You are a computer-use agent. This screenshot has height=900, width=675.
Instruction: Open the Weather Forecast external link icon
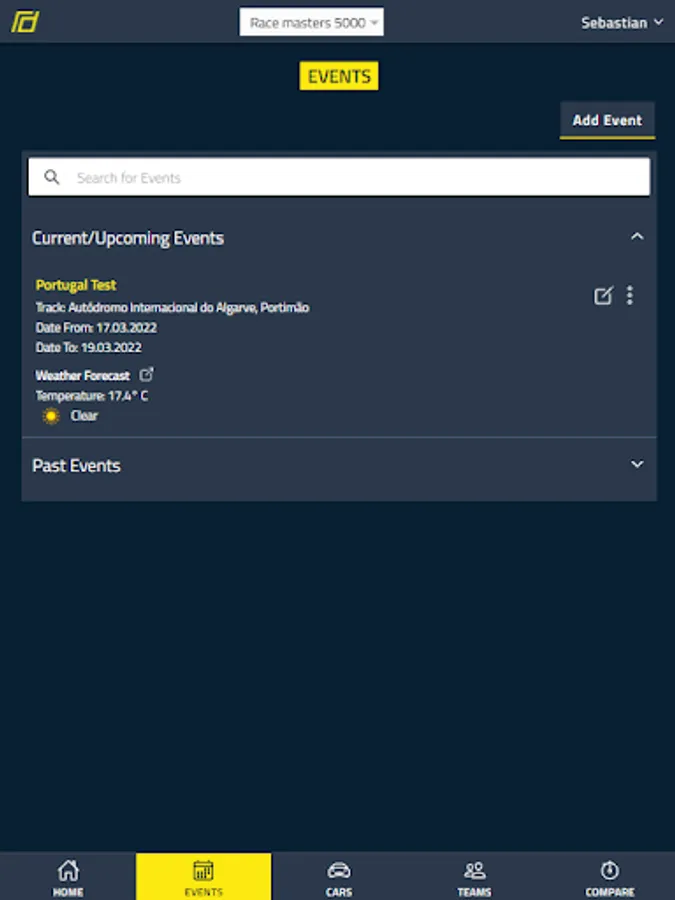click(x=146, y=375)
